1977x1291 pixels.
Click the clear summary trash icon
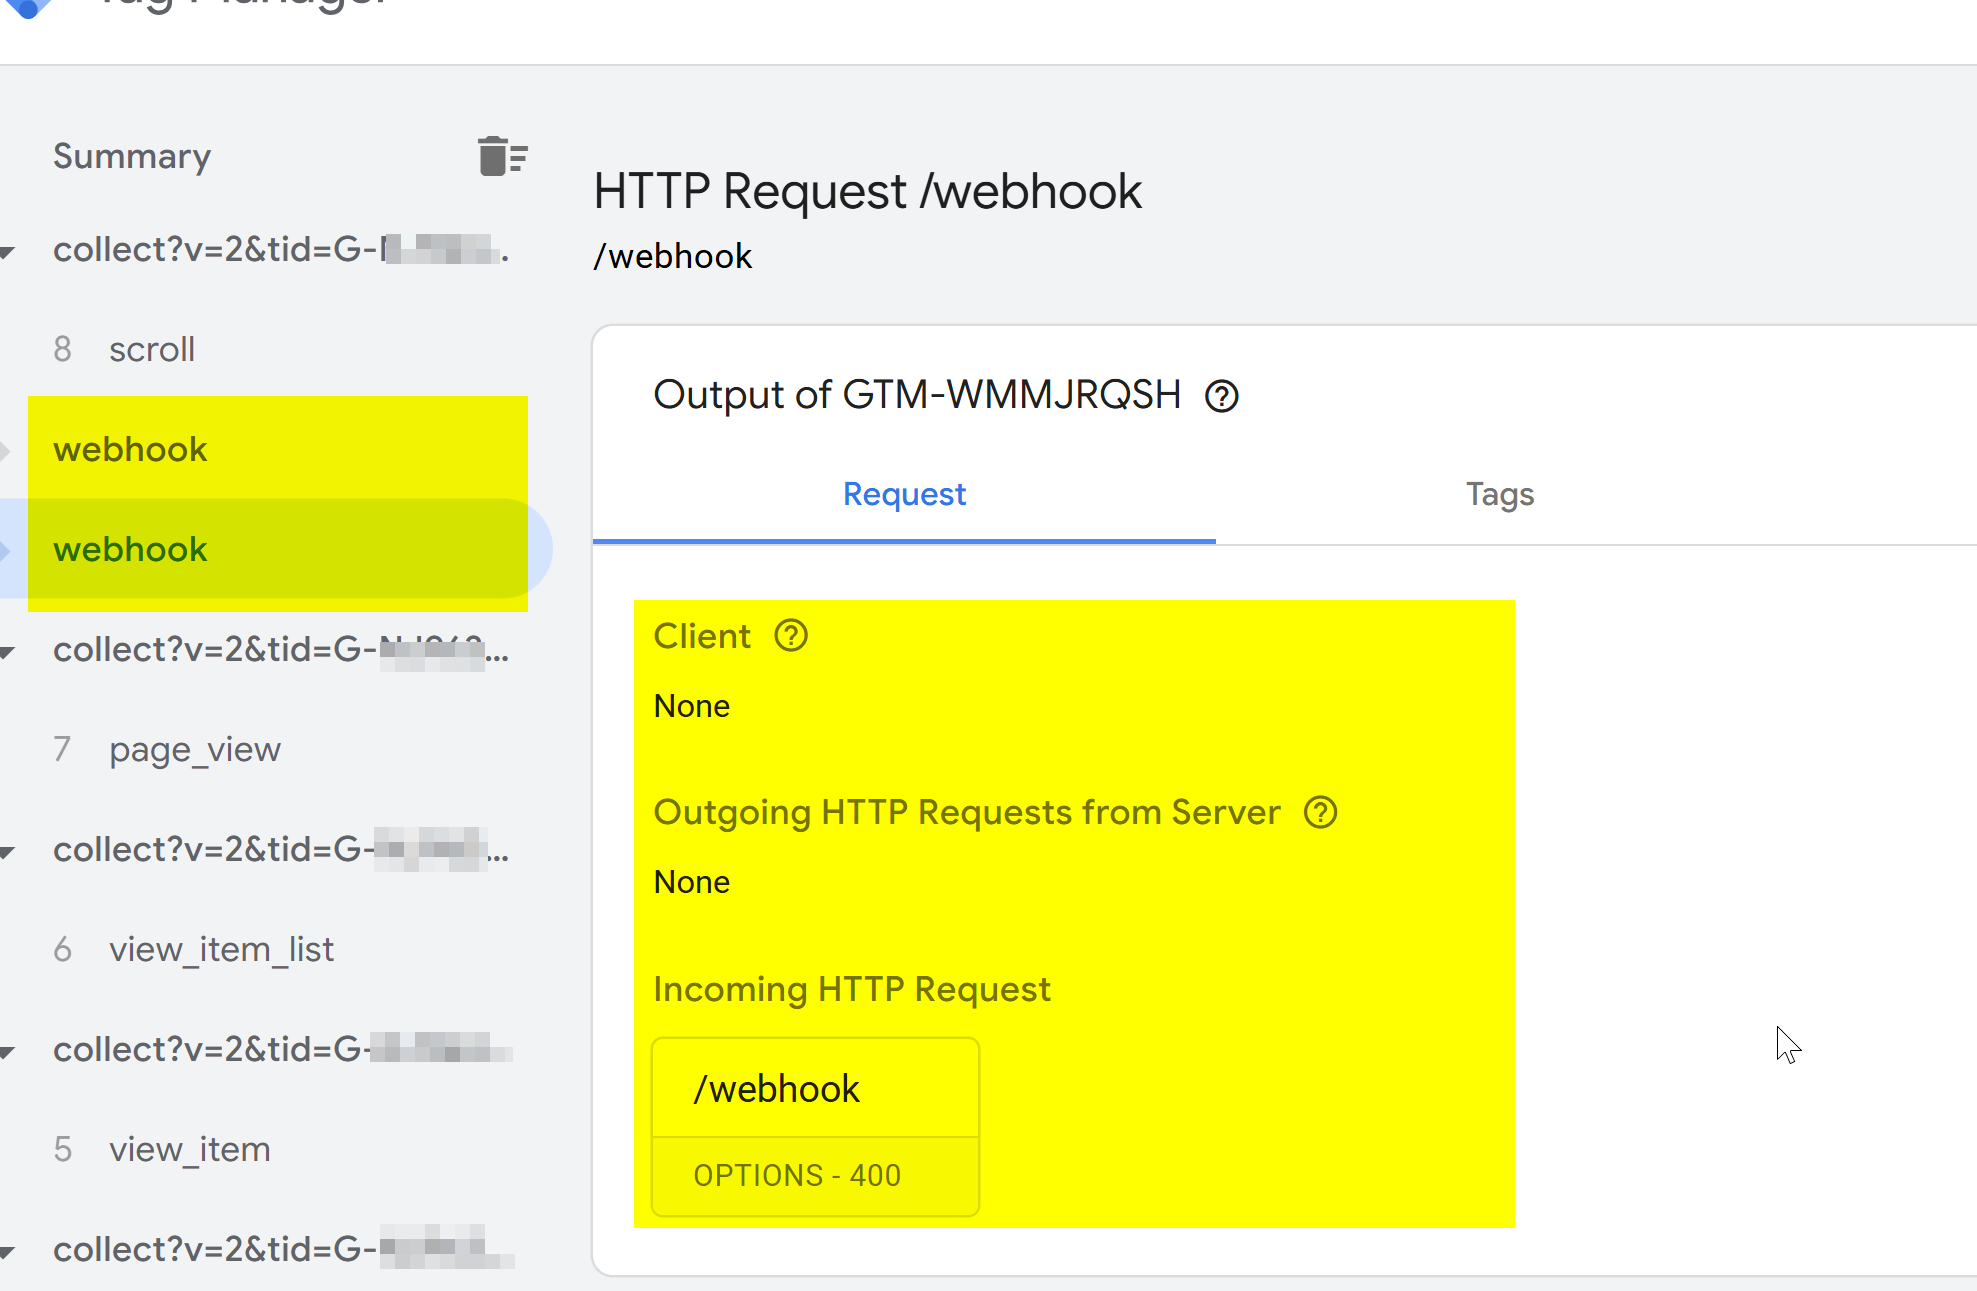[502, 156]
